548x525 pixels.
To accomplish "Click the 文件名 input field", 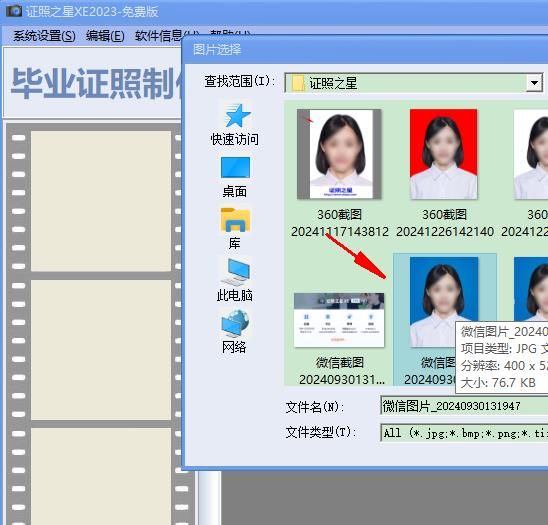I will click(464, 406).
